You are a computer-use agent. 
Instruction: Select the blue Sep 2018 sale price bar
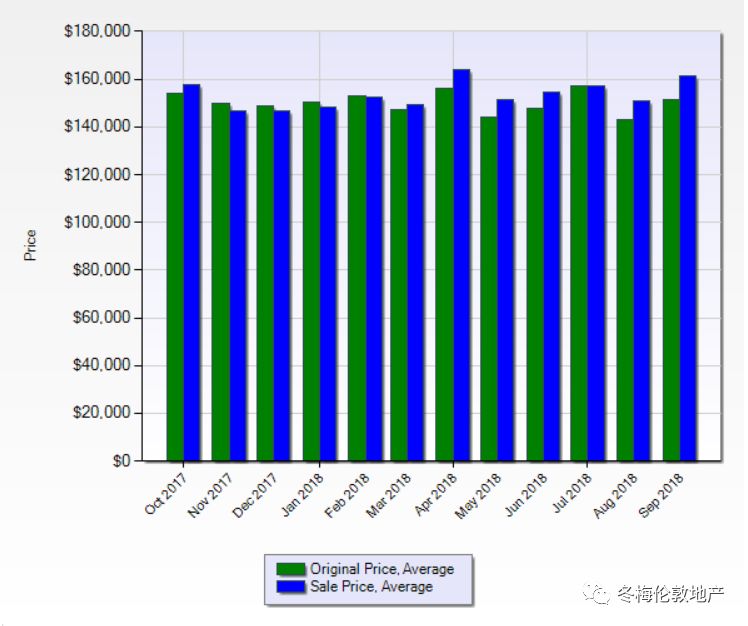click(688, 268)
